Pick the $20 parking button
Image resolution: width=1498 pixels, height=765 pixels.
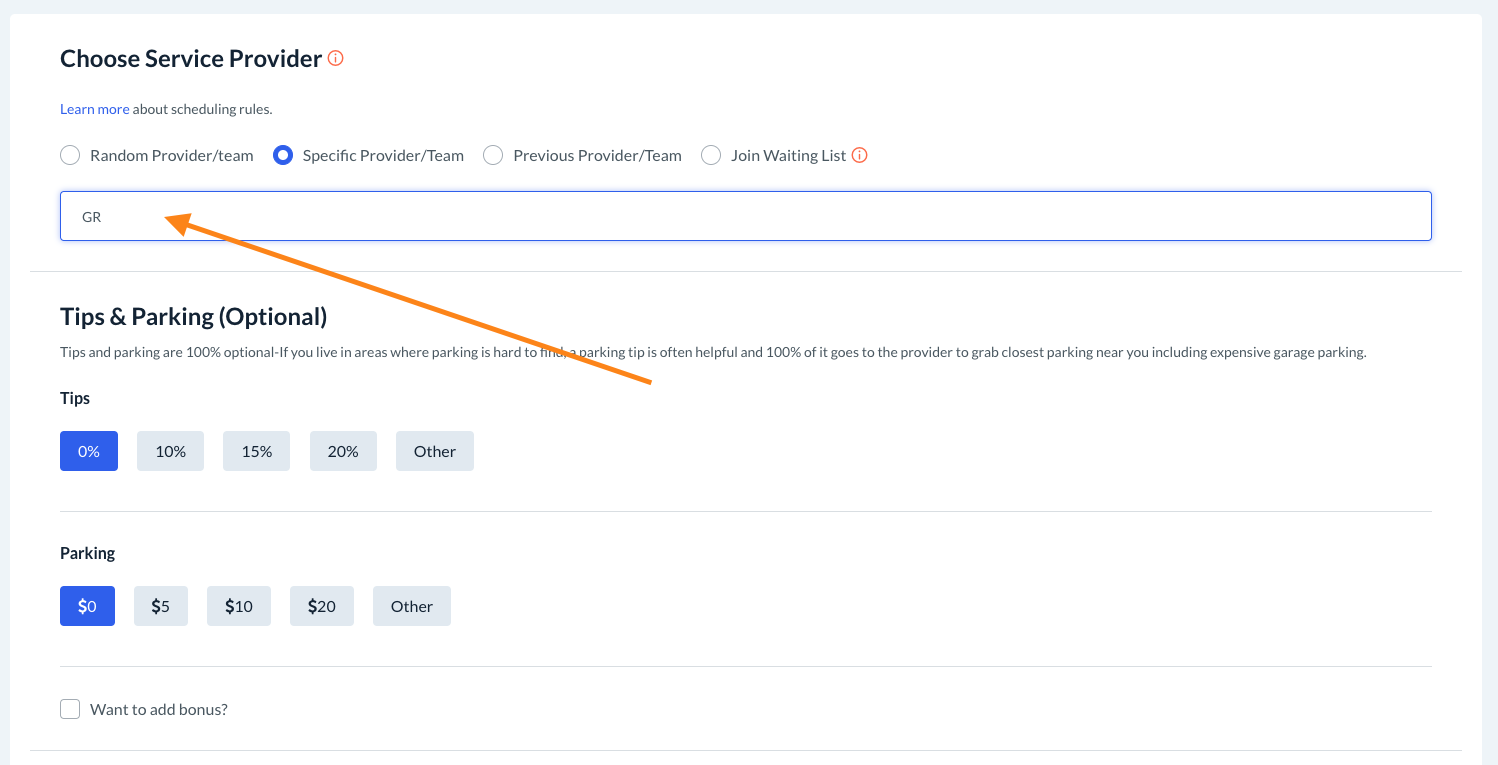[322, 606]
